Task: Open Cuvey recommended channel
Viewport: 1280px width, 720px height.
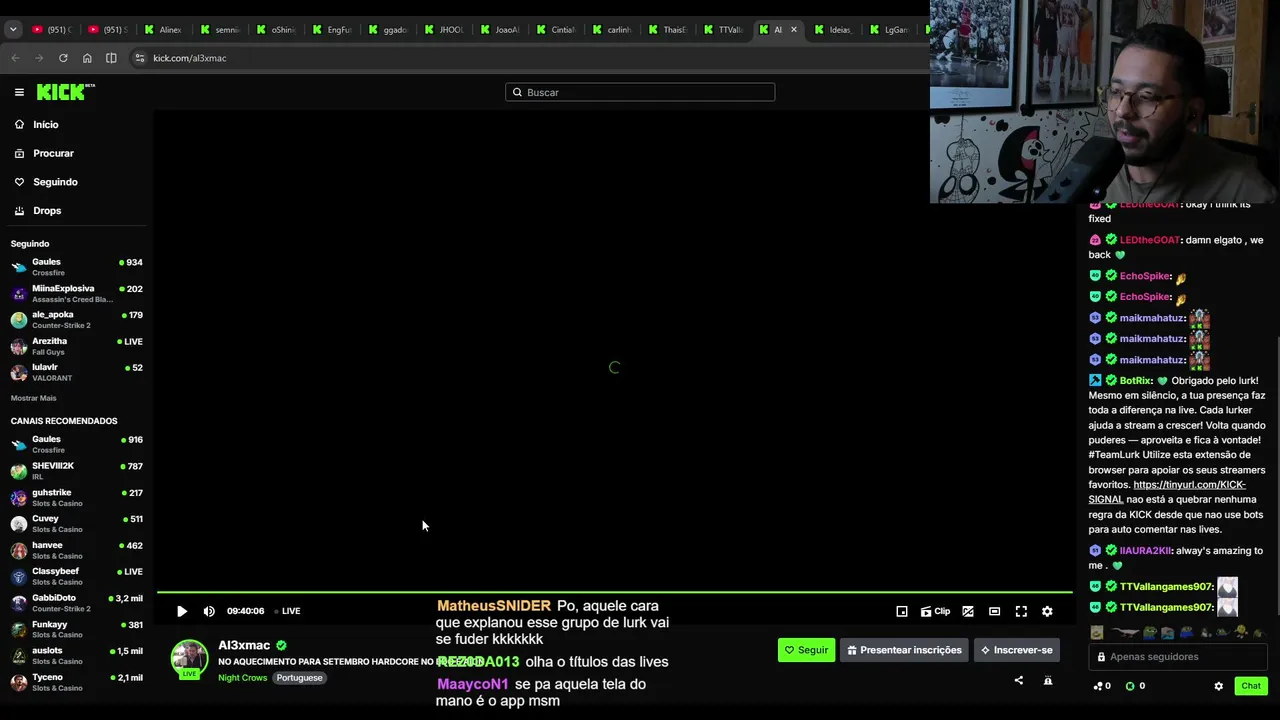Action: 76,524
